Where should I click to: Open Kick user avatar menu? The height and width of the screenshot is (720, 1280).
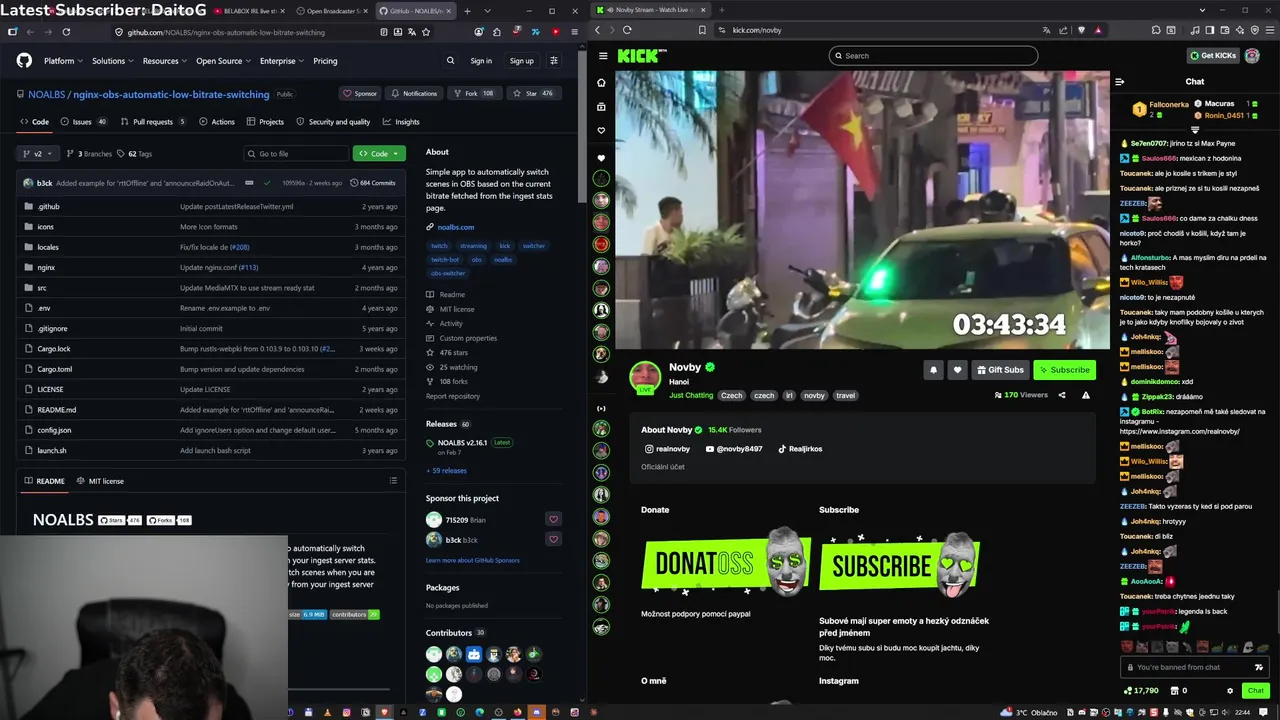1252,56
